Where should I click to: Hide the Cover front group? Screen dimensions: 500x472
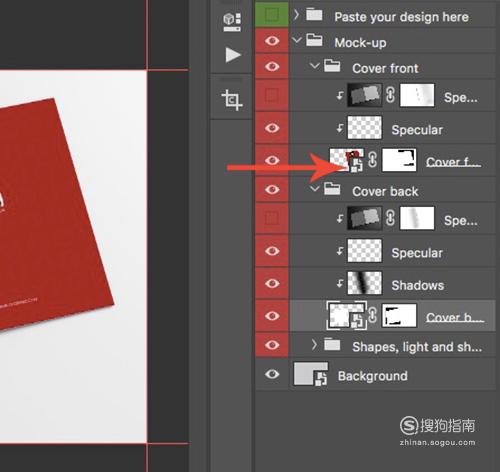click(x=272, y=67)
